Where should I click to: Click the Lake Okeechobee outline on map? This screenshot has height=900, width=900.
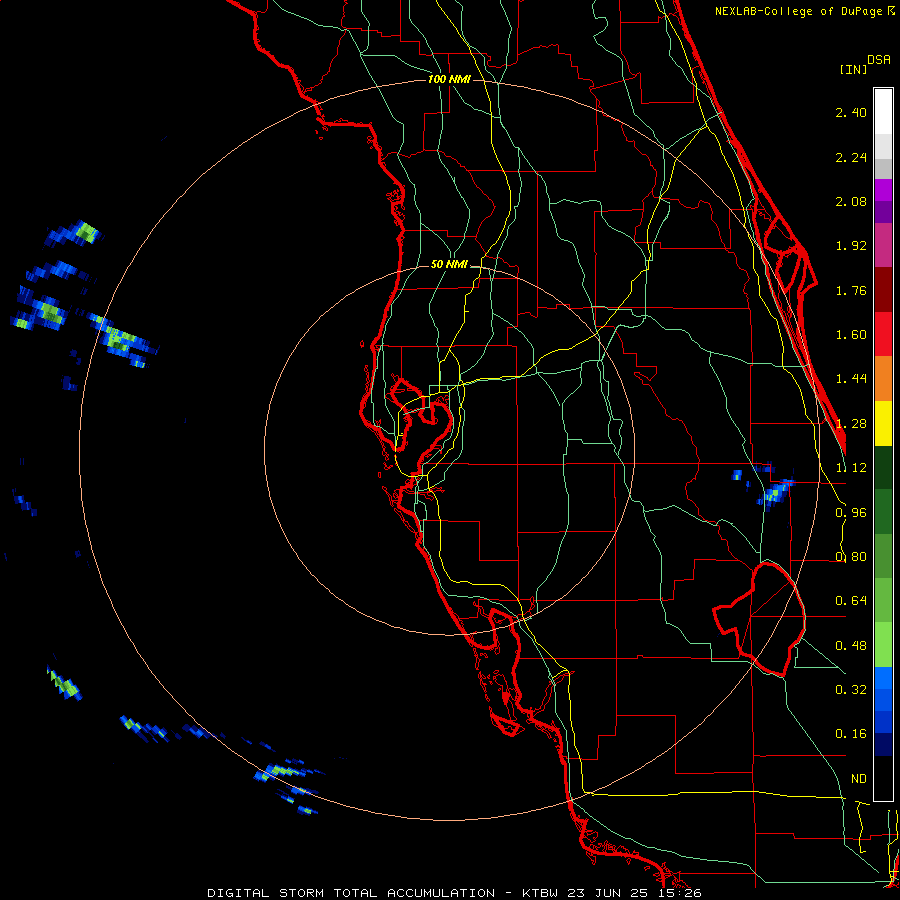click(x=759, y=619)
